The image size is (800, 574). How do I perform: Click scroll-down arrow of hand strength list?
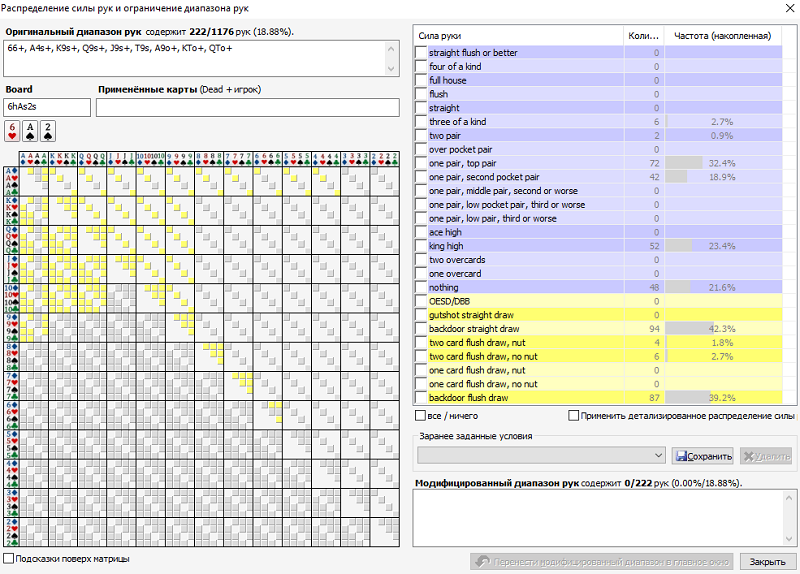(790, 397)
